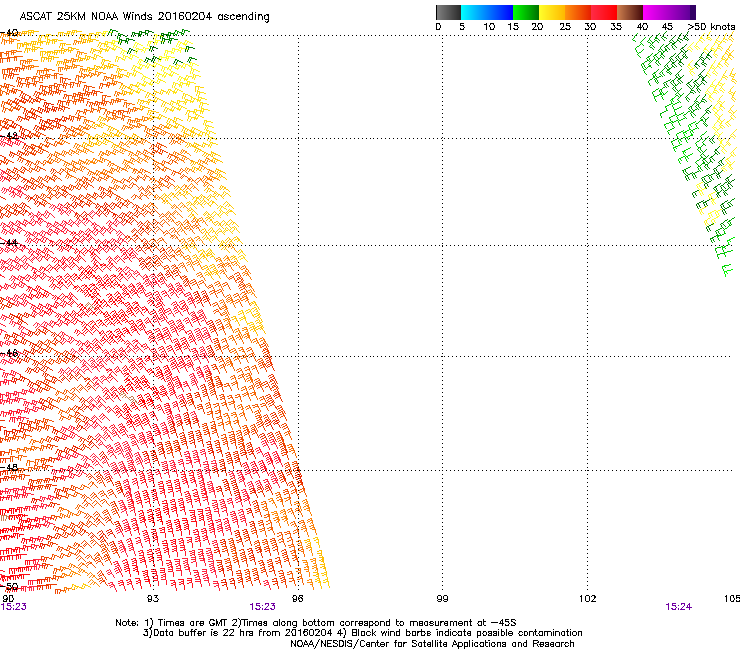Pick the dark purple 45-50 knots color bar segment
This screenshot has width=740, height=650.
pos(682,12)
